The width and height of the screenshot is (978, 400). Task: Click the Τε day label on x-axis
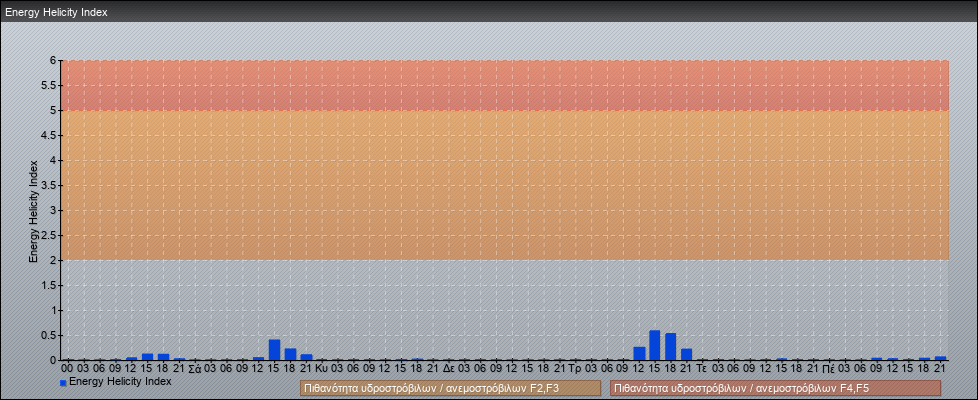[702, 368]
